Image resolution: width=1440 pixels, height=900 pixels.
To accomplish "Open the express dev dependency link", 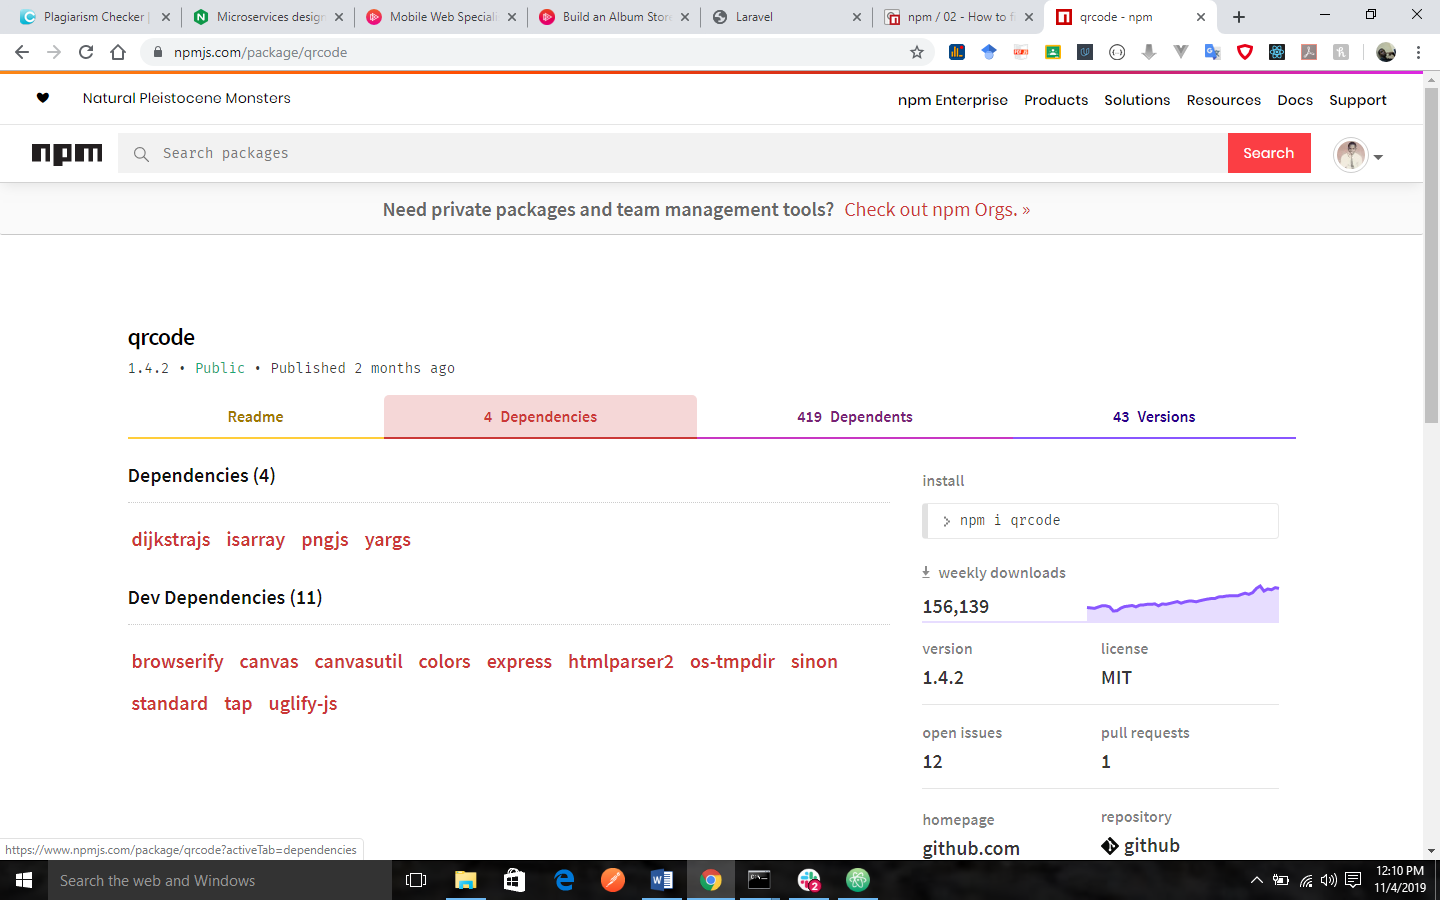I will 519,662.
